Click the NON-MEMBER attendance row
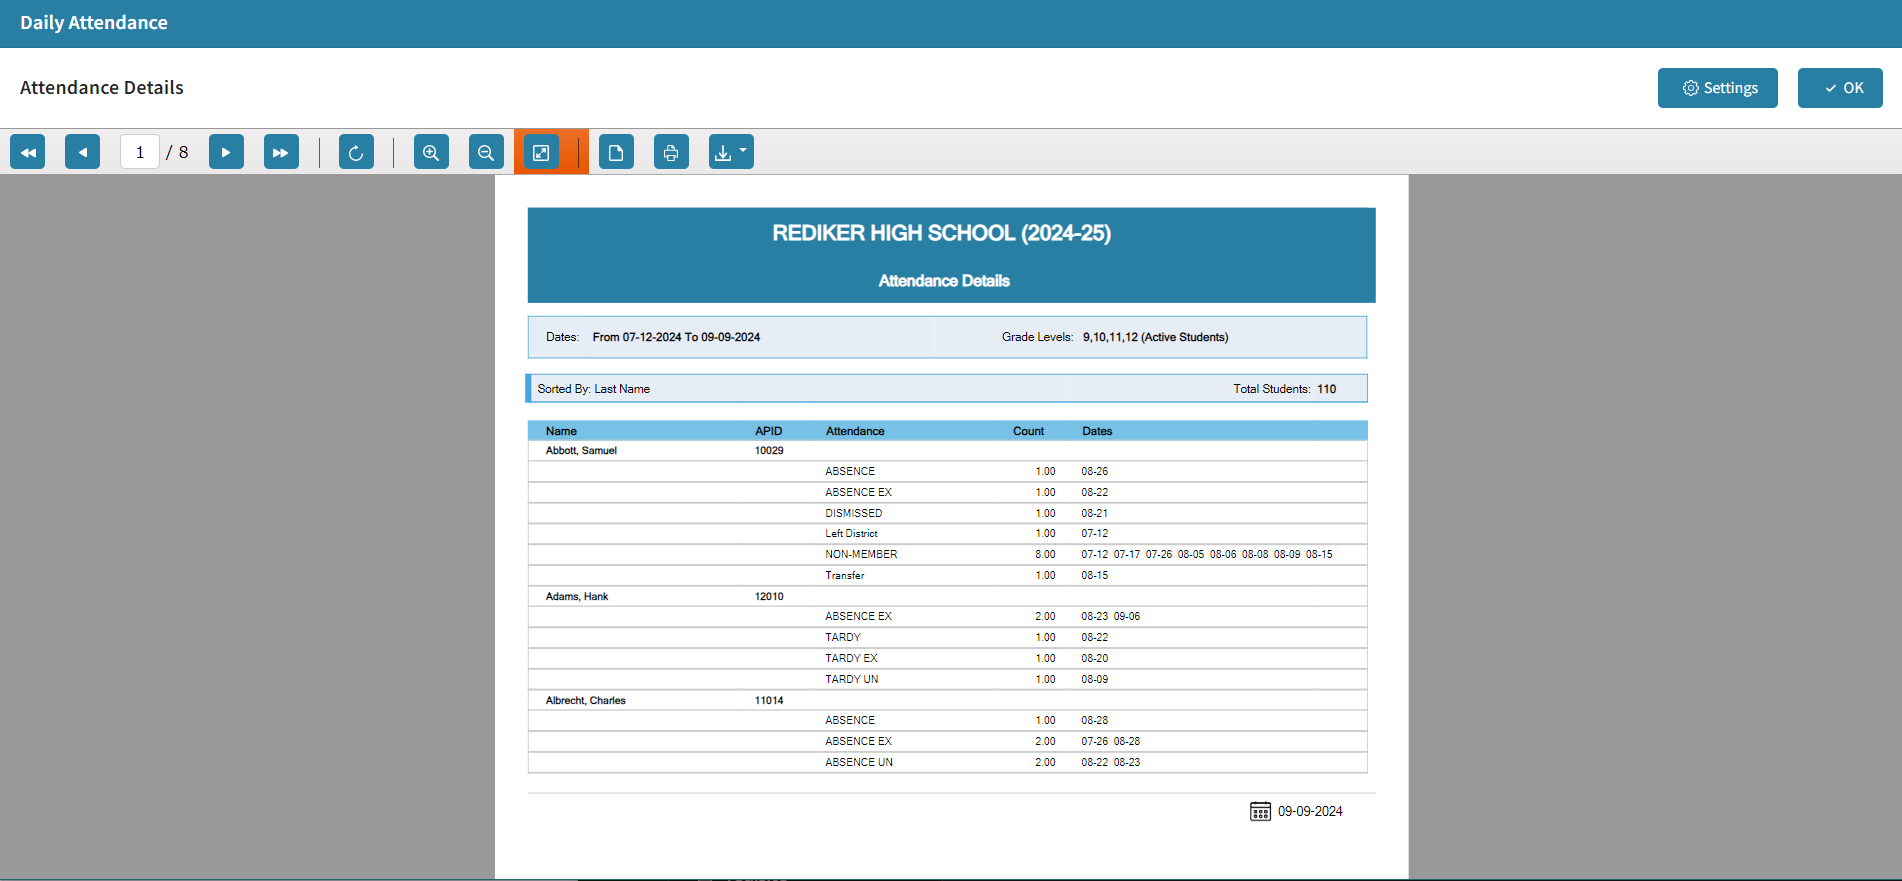 click(x=947, y=555)
